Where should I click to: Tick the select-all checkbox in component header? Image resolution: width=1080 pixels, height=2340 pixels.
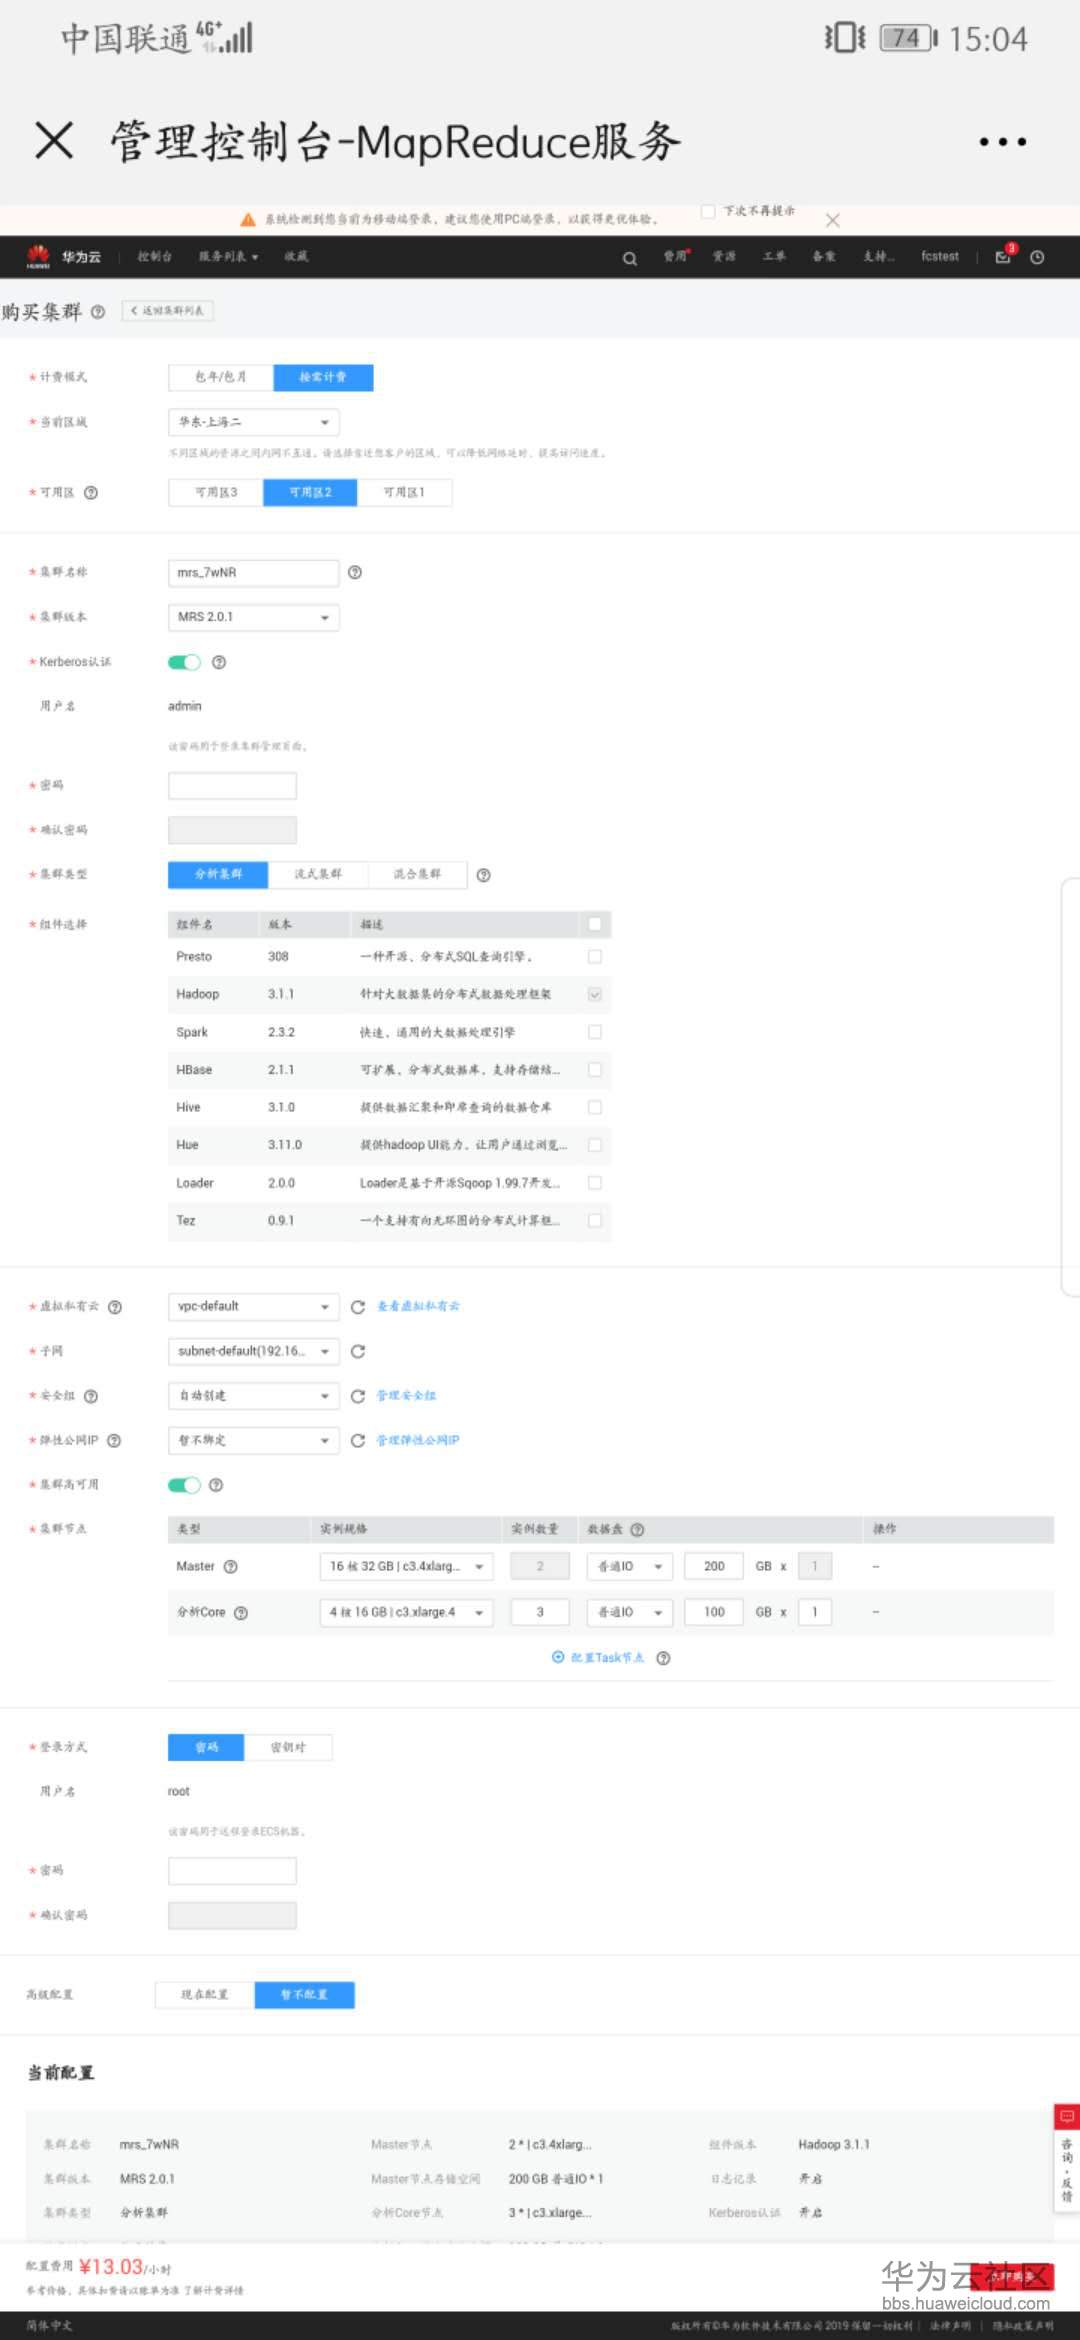click(595, 924)
